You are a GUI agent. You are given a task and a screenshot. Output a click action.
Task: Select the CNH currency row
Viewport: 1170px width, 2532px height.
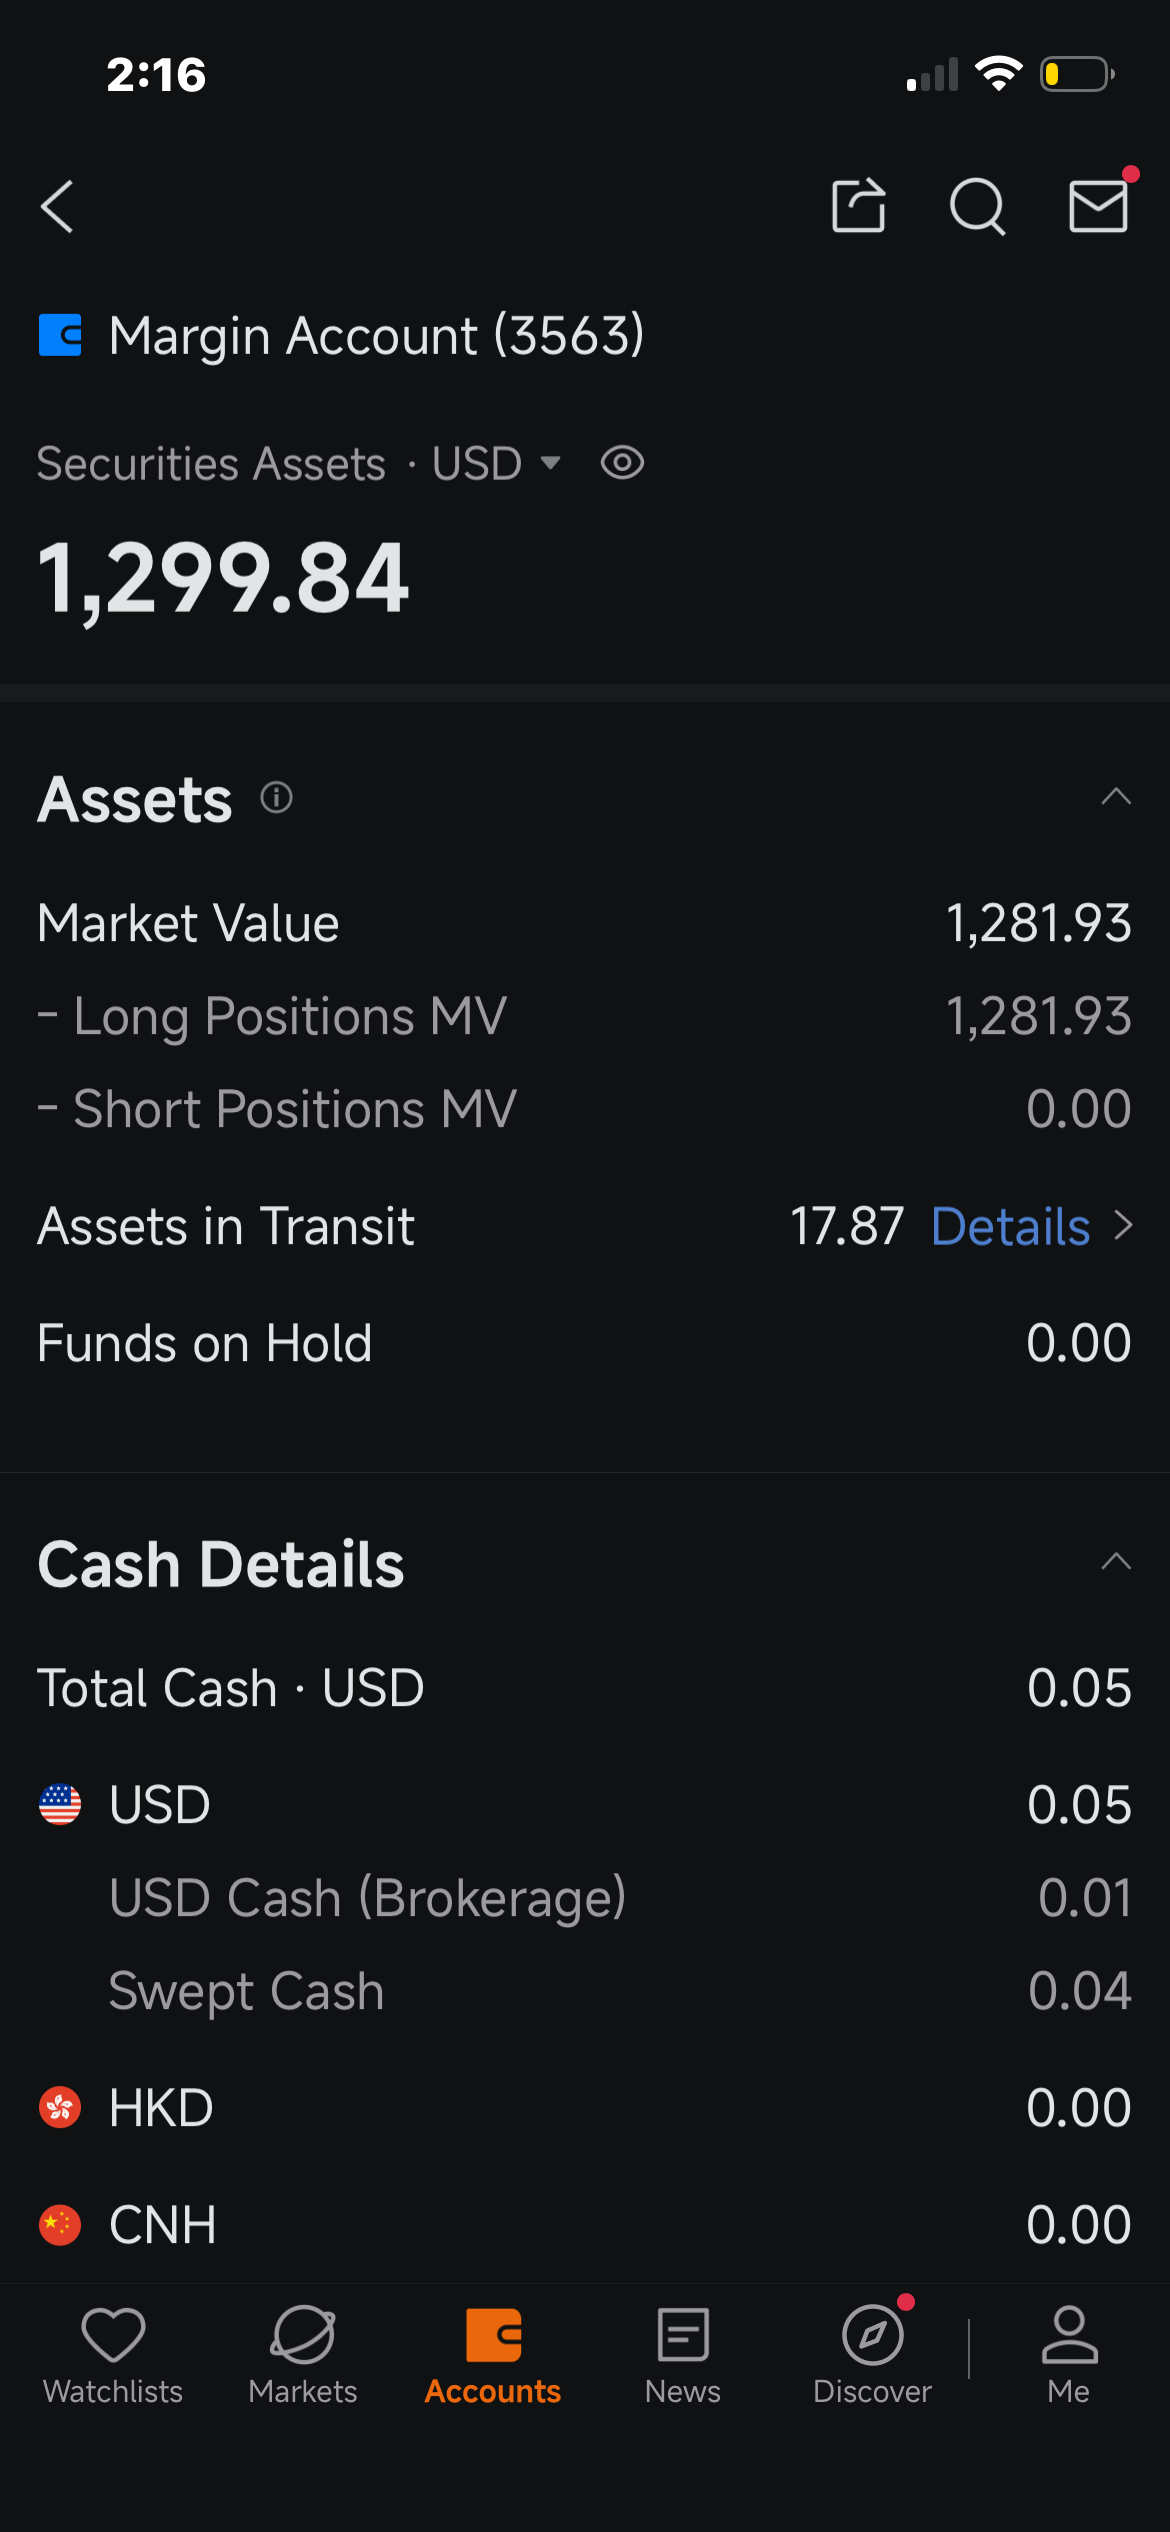585,2225
